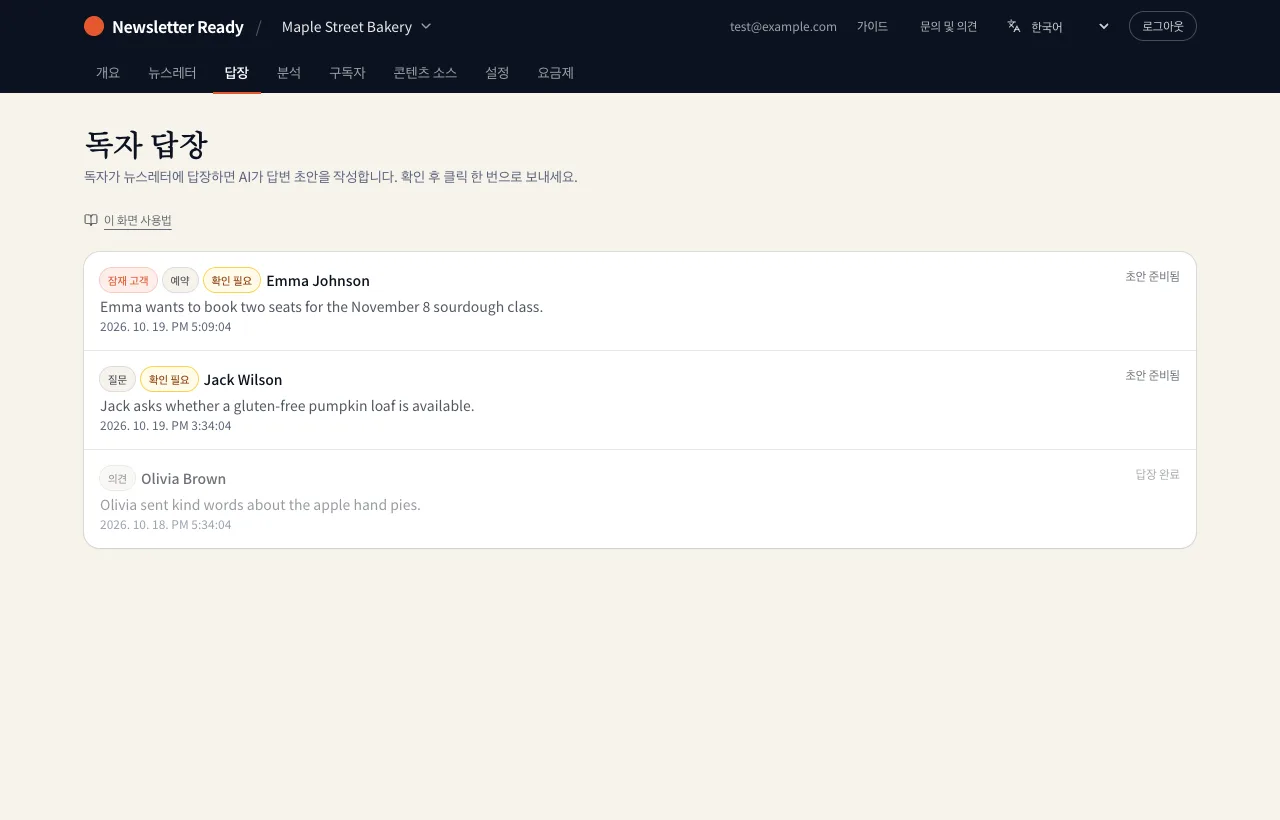Screen dimensions: 1280x820
Task: Open the 가이드 link
Action: (872, 26)
